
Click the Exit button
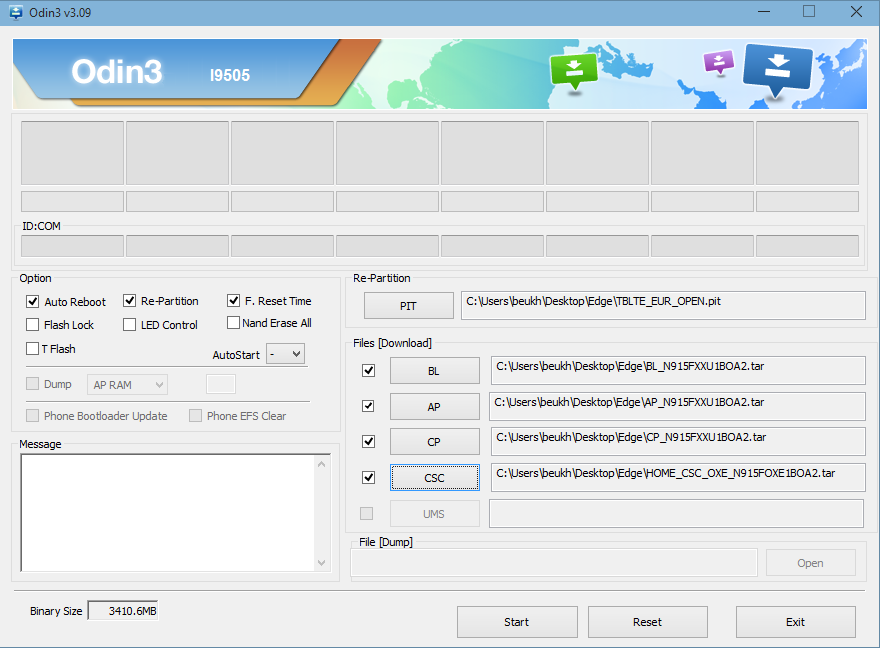click(795, 622)
